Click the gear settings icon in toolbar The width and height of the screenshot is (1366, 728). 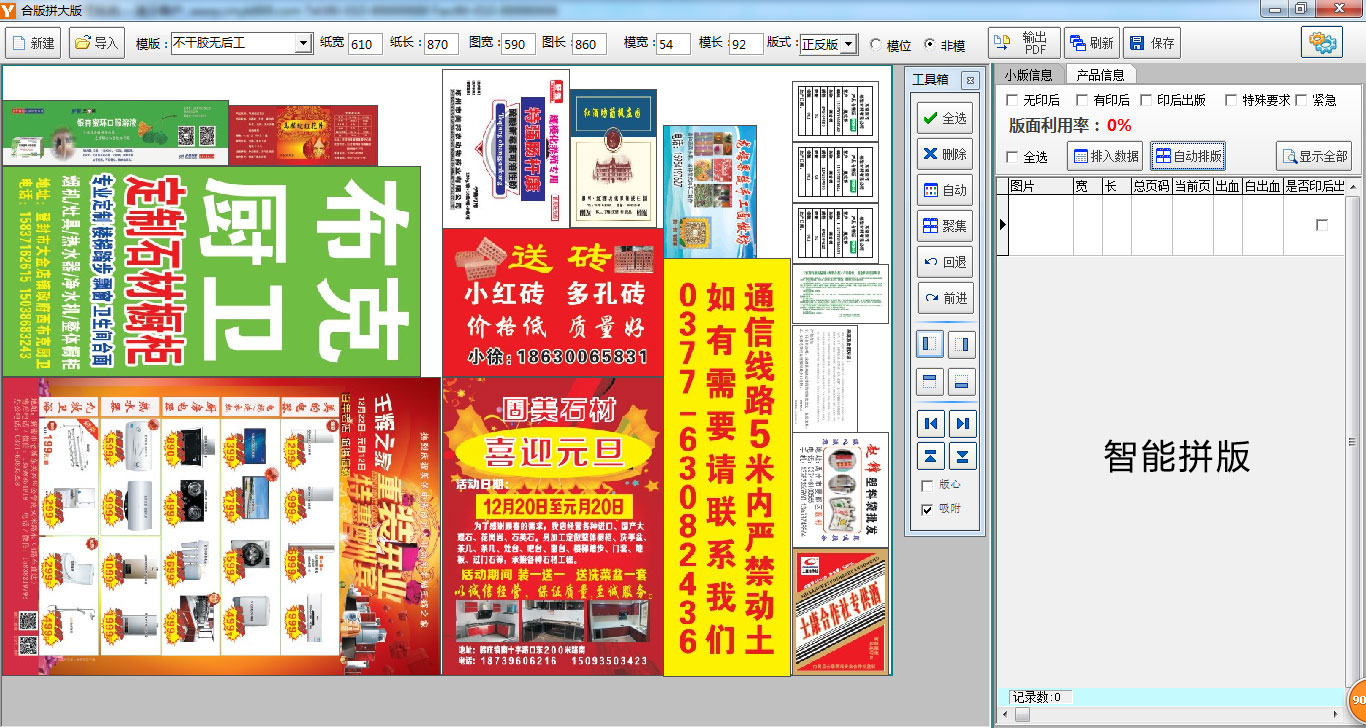click(x=1321, y=43)
